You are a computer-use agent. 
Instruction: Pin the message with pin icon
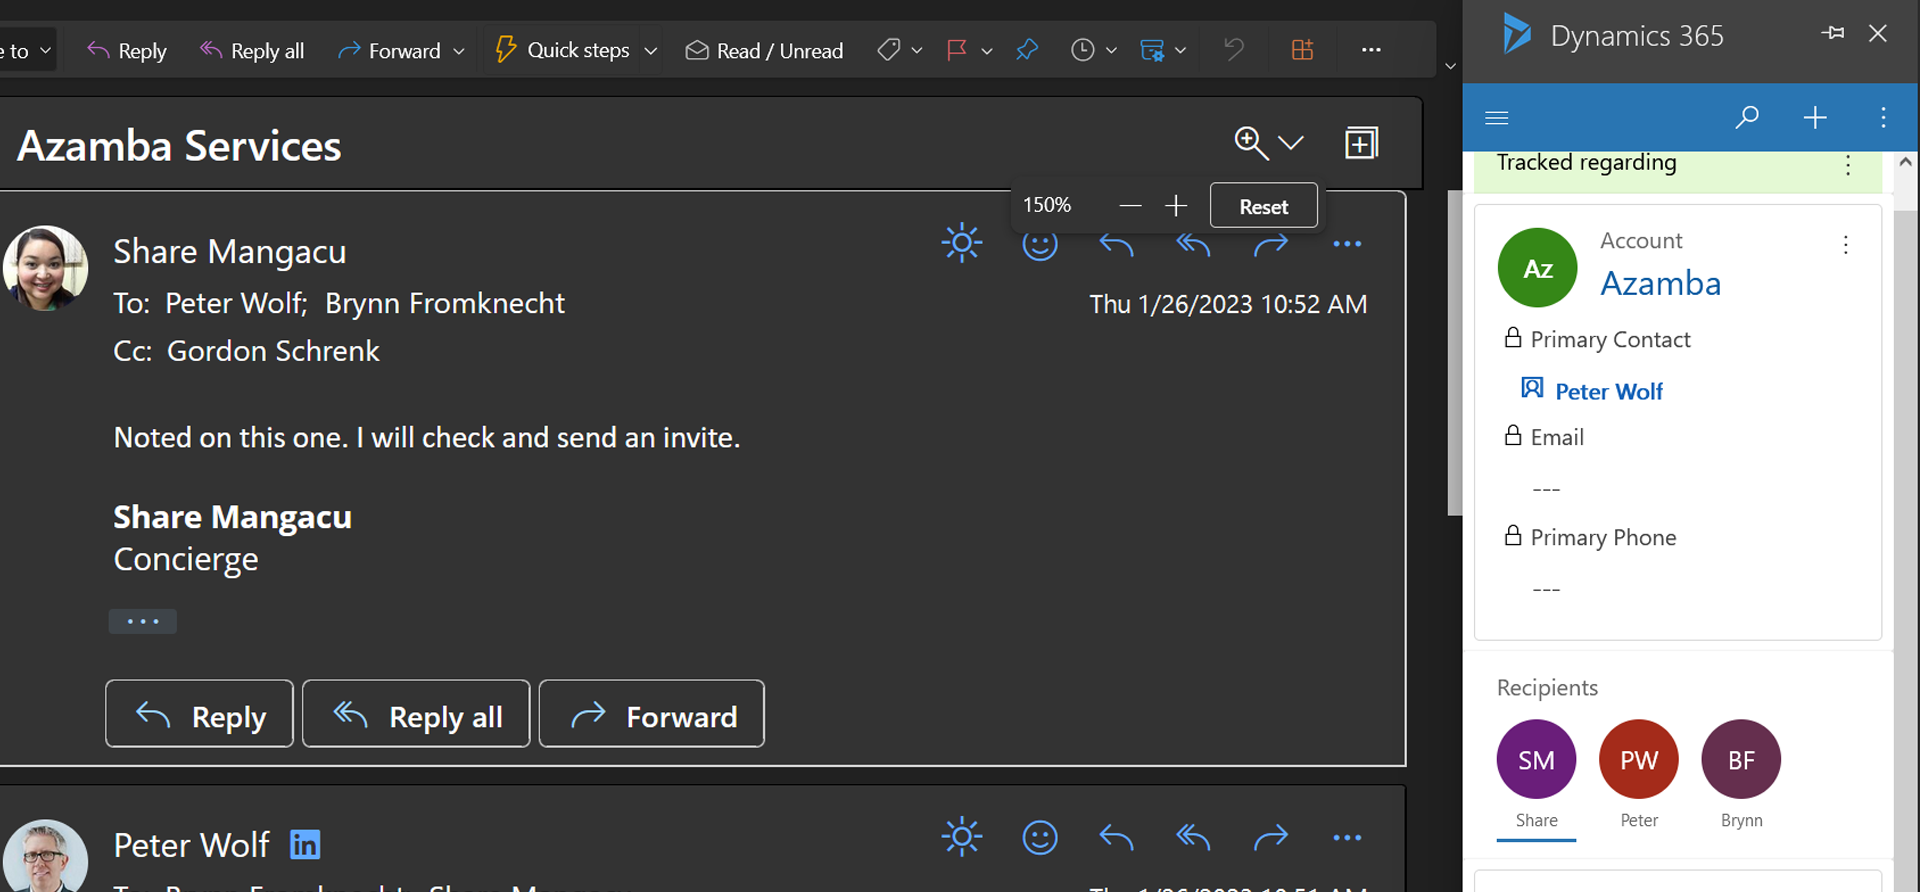(x=1027, y=50)
